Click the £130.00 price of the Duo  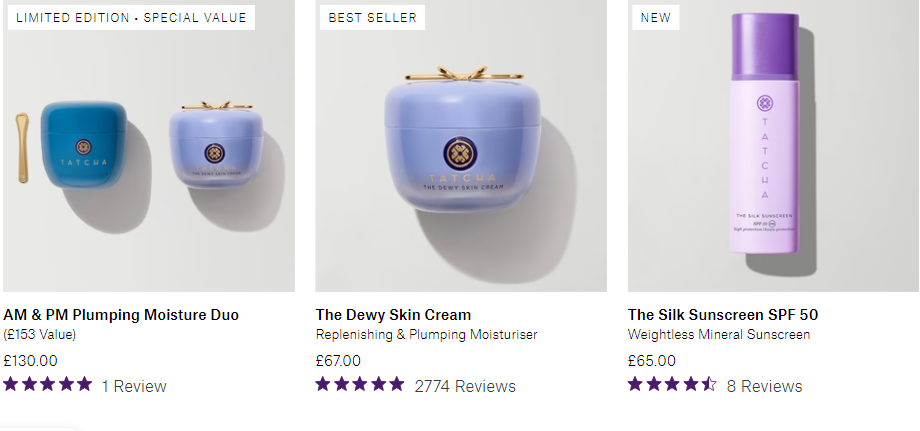31,361
